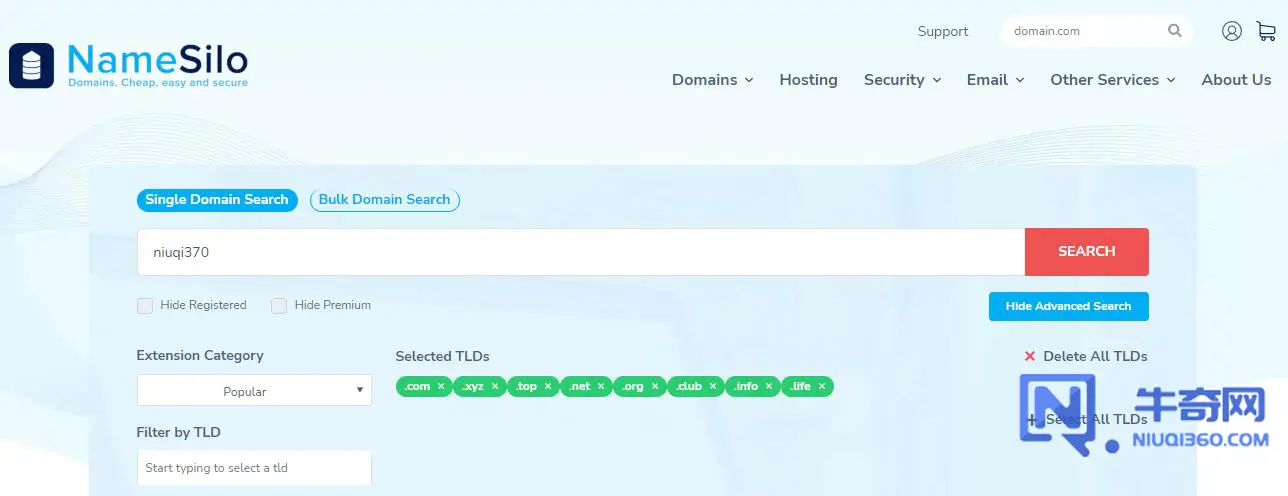Remove the .life TLD tag
The image size is (1288, 496).
822,386
